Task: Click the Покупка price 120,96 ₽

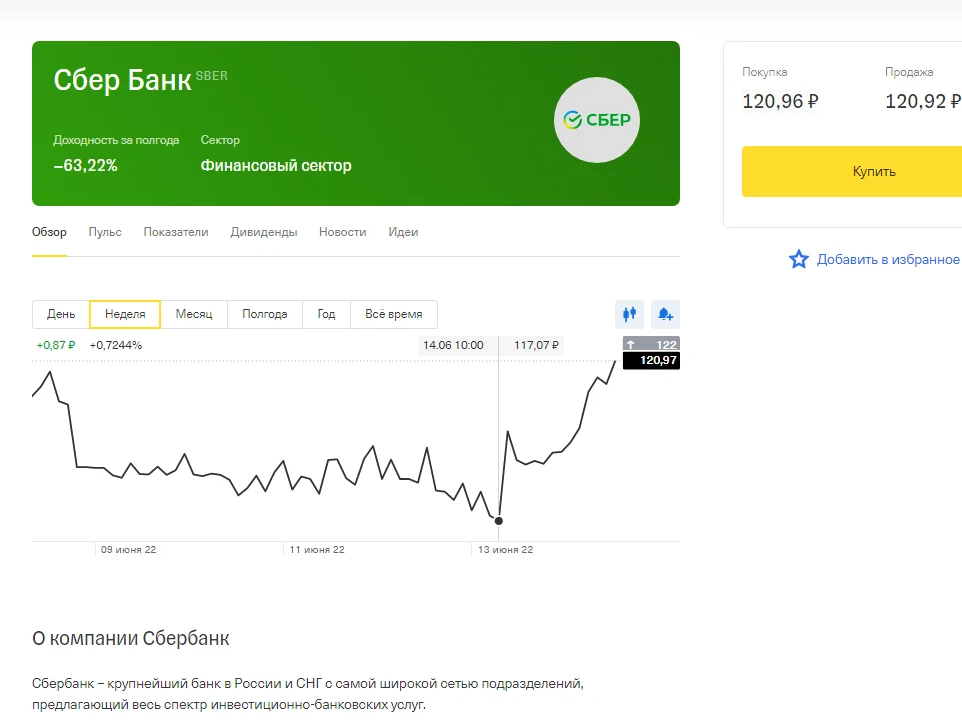Action: tap(780, 101)
